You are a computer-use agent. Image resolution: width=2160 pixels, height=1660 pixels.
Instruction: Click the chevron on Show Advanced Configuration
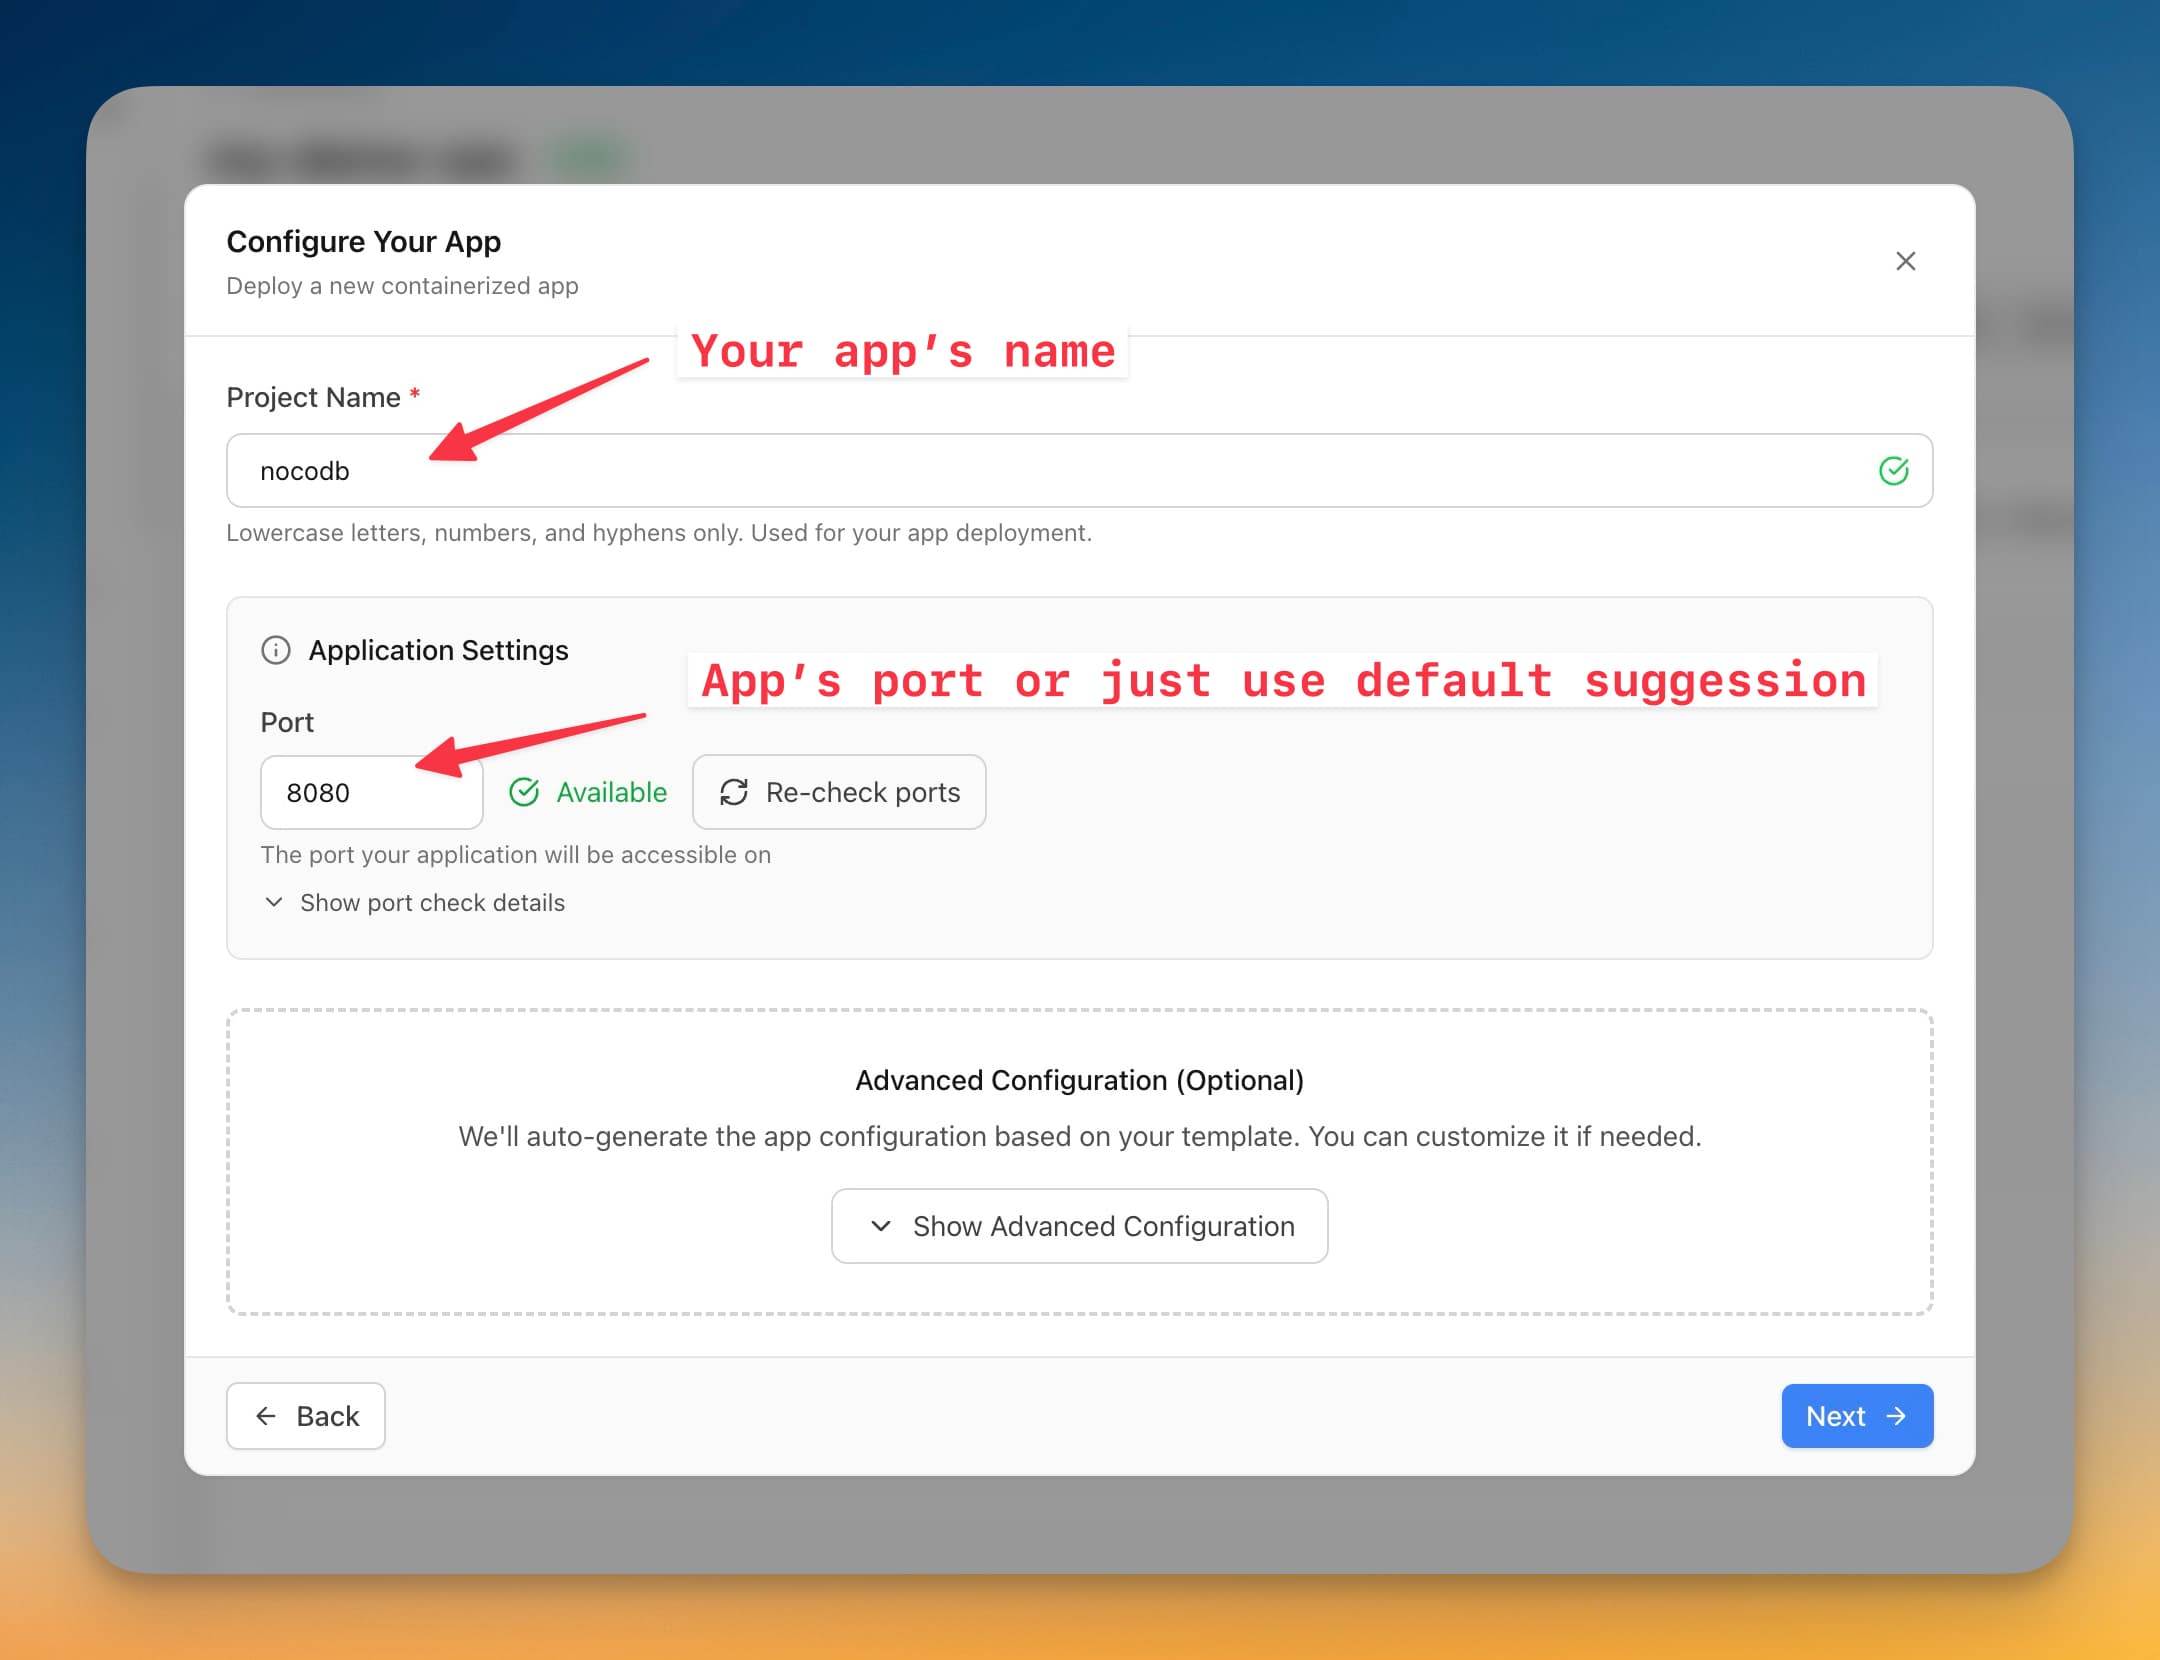tap(881, 1226)
